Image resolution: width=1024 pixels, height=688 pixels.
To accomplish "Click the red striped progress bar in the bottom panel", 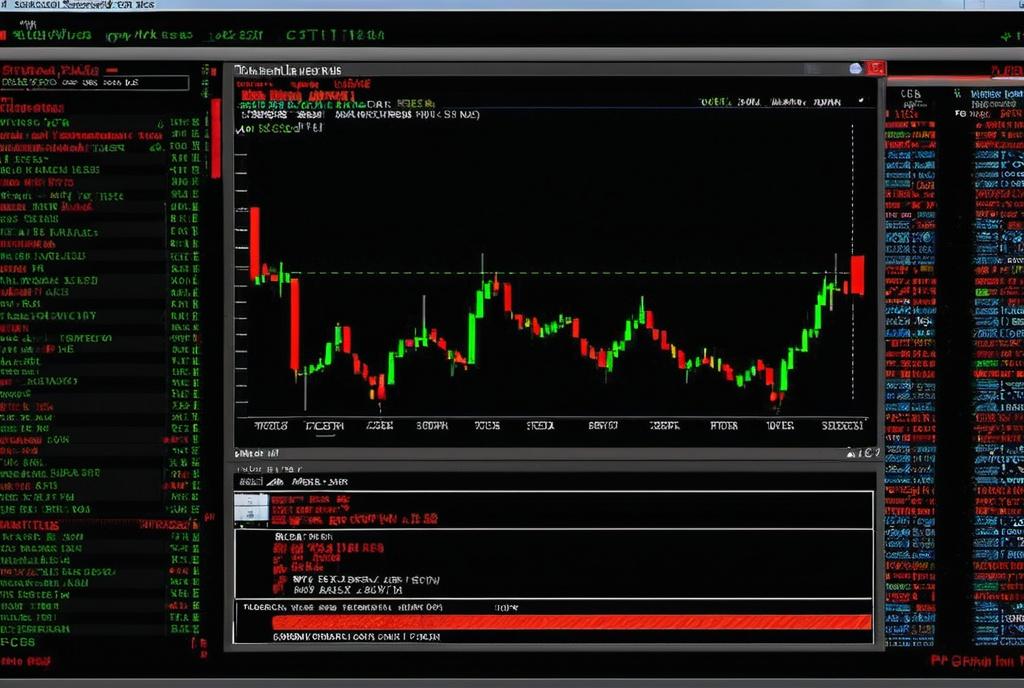I will pyautogui.click(x=571, y=622).
